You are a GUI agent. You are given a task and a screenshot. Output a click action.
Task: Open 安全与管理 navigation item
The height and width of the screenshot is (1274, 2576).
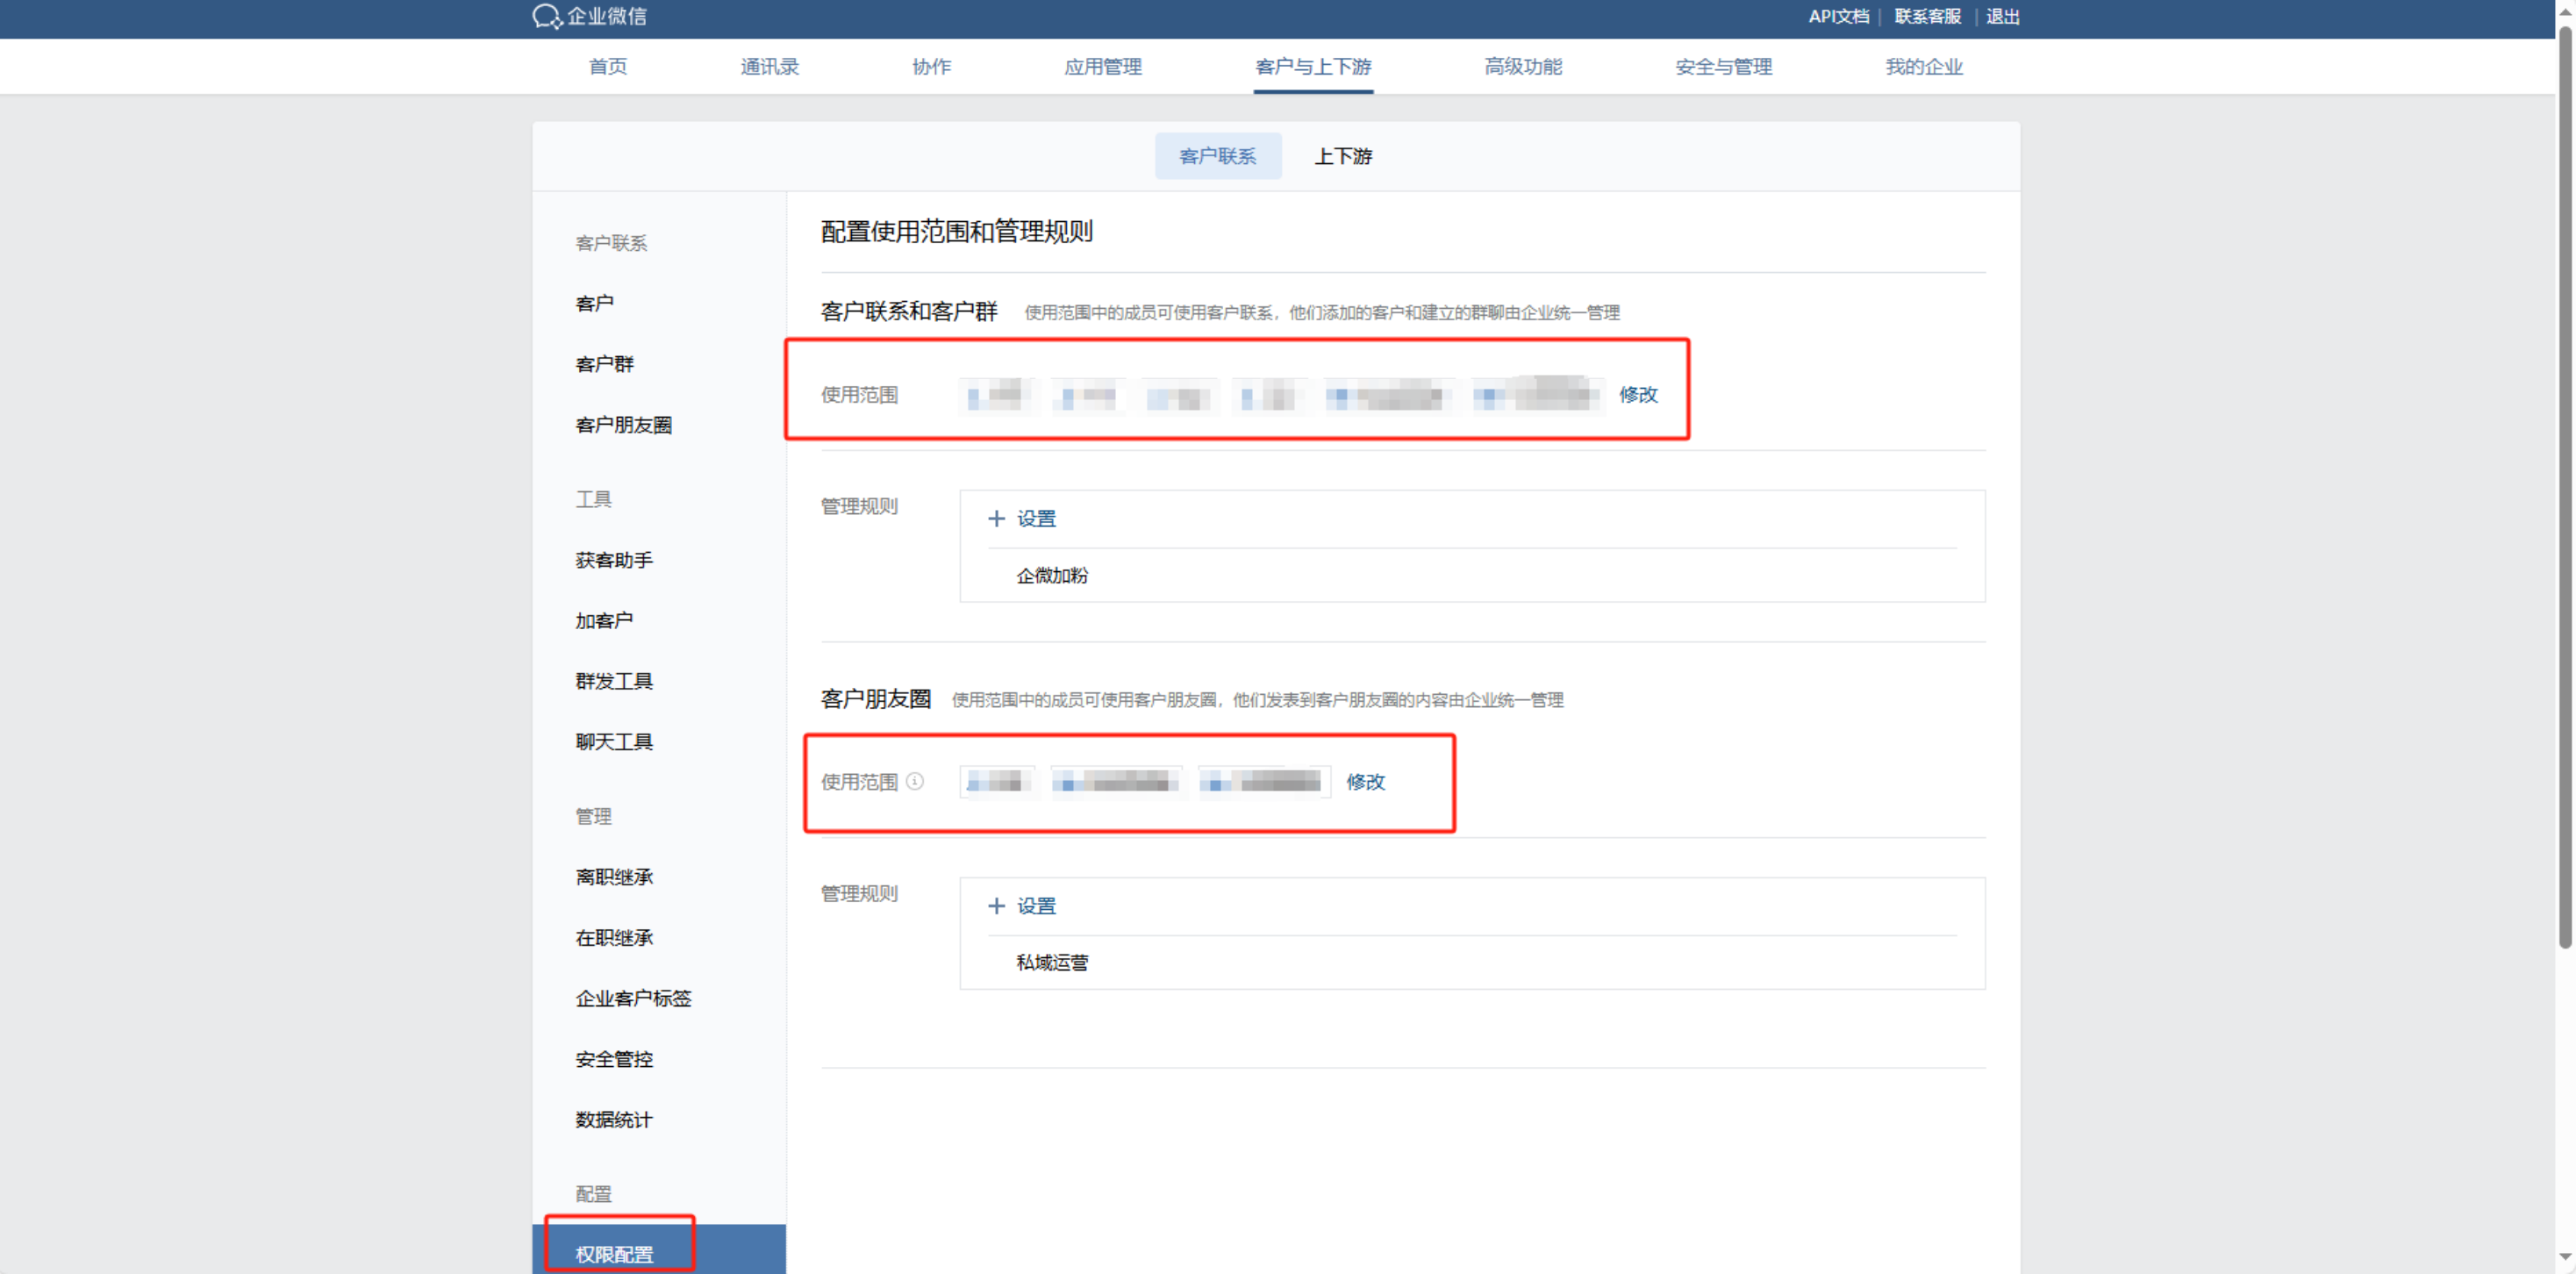tap(1723, 66)
